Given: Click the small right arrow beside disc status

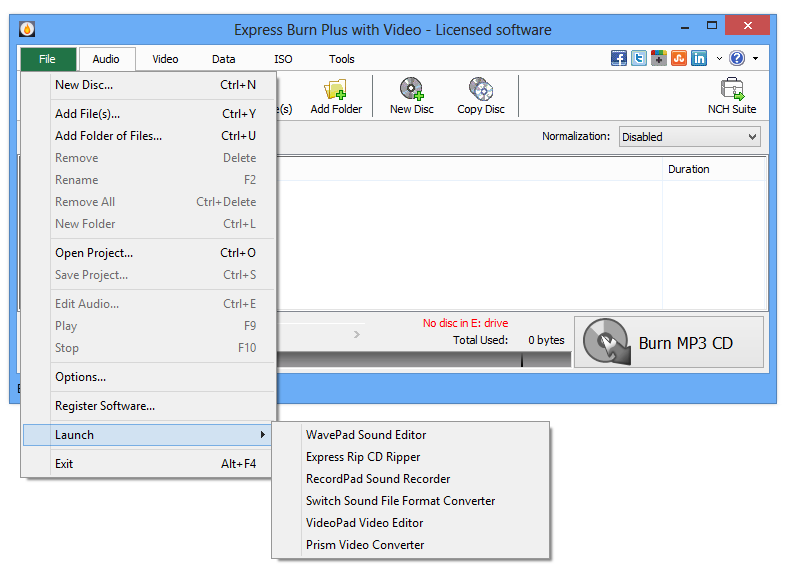Looking at the screenshot, I should coord(357,334).
